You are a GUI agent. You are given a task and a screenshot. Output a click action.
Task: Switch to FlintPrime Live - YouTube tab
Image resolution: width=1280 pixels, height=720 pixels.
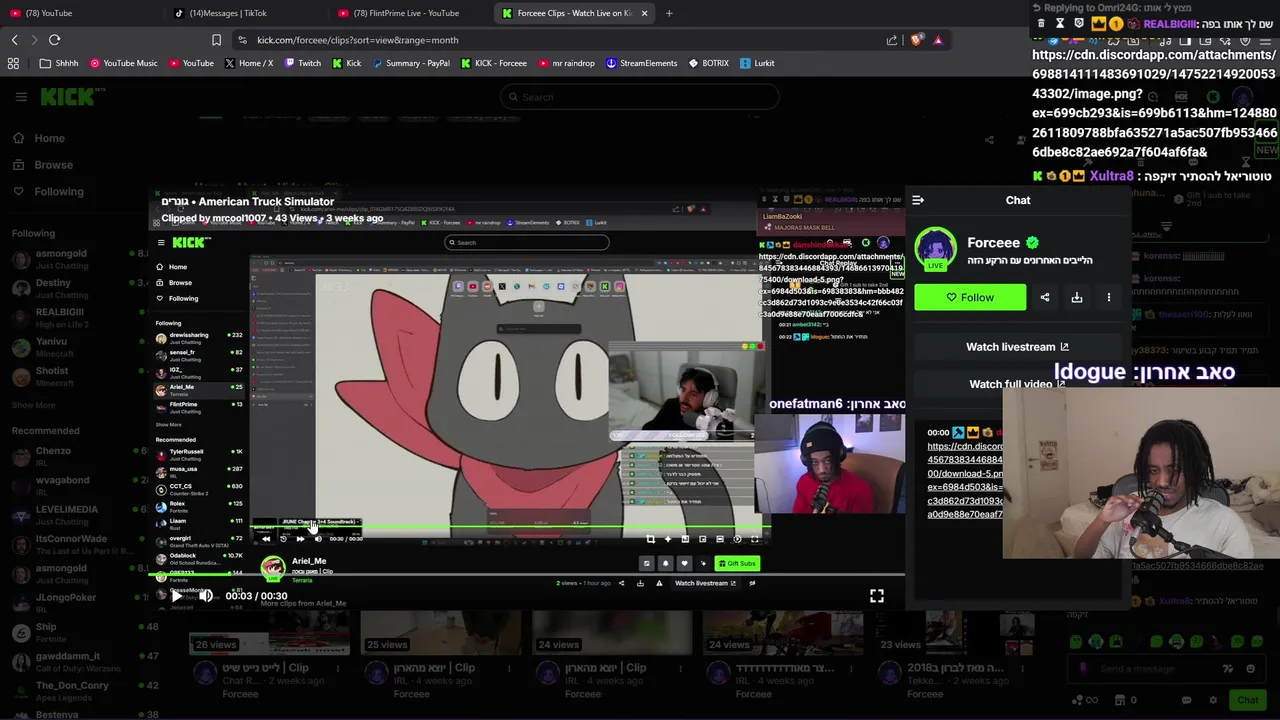click(410, 13)
